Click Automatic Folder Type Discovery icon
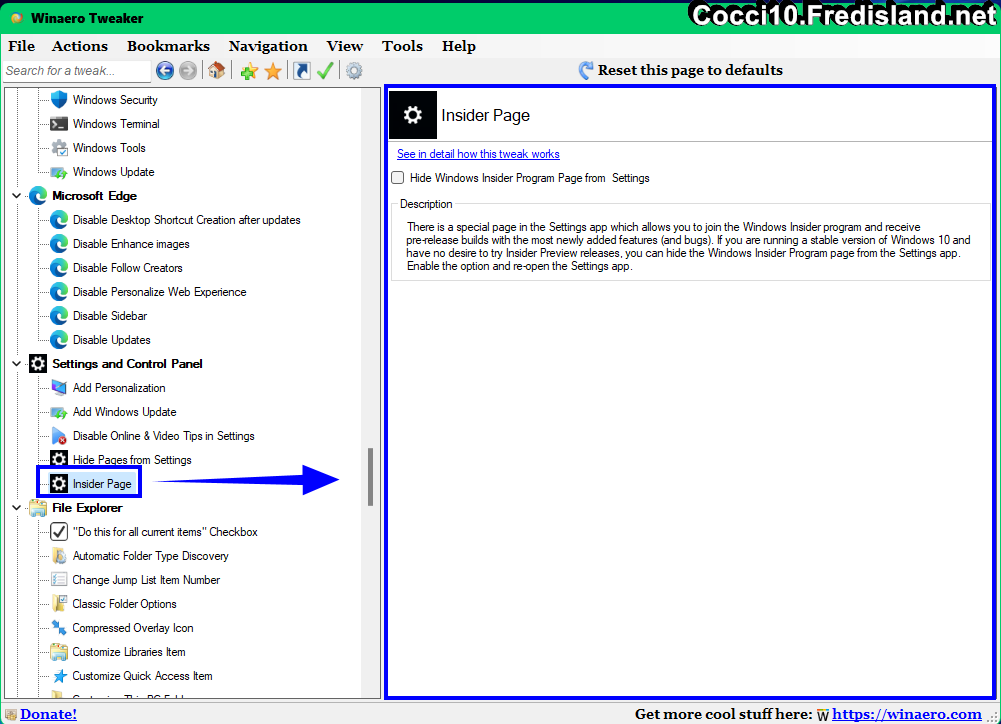The height and width of the screenshot is (724, 1001). click(x=59, y=555)
